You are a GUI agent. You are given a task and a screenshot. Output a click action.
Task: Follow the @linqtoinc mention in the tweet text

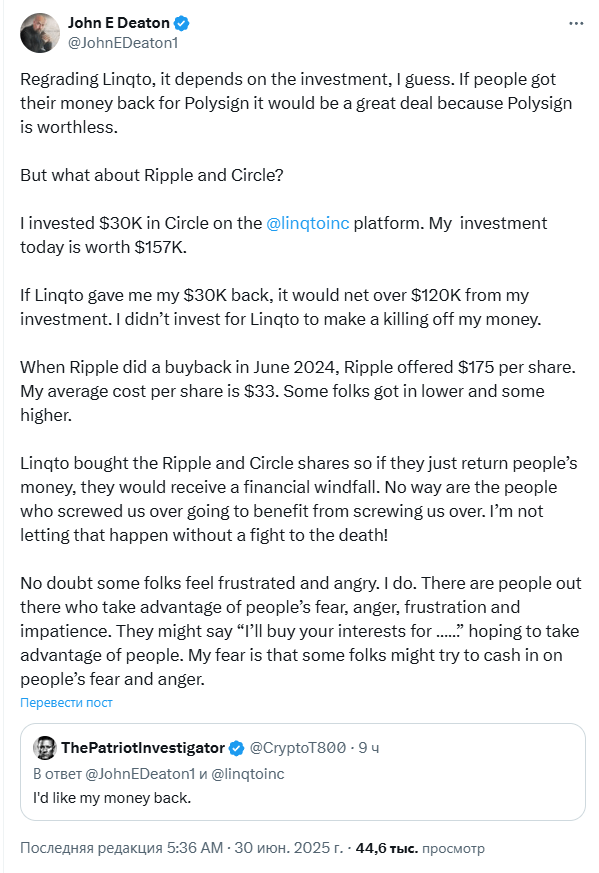(x=308, y=223)
